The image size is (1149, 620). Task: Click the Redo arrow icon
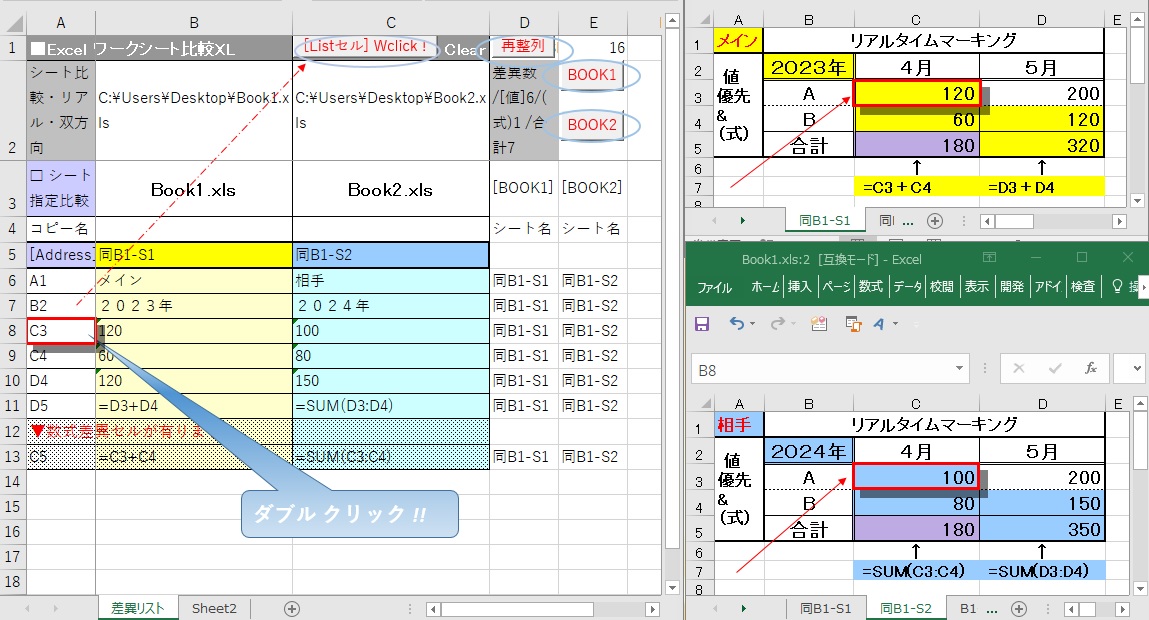tap(779, 323)
